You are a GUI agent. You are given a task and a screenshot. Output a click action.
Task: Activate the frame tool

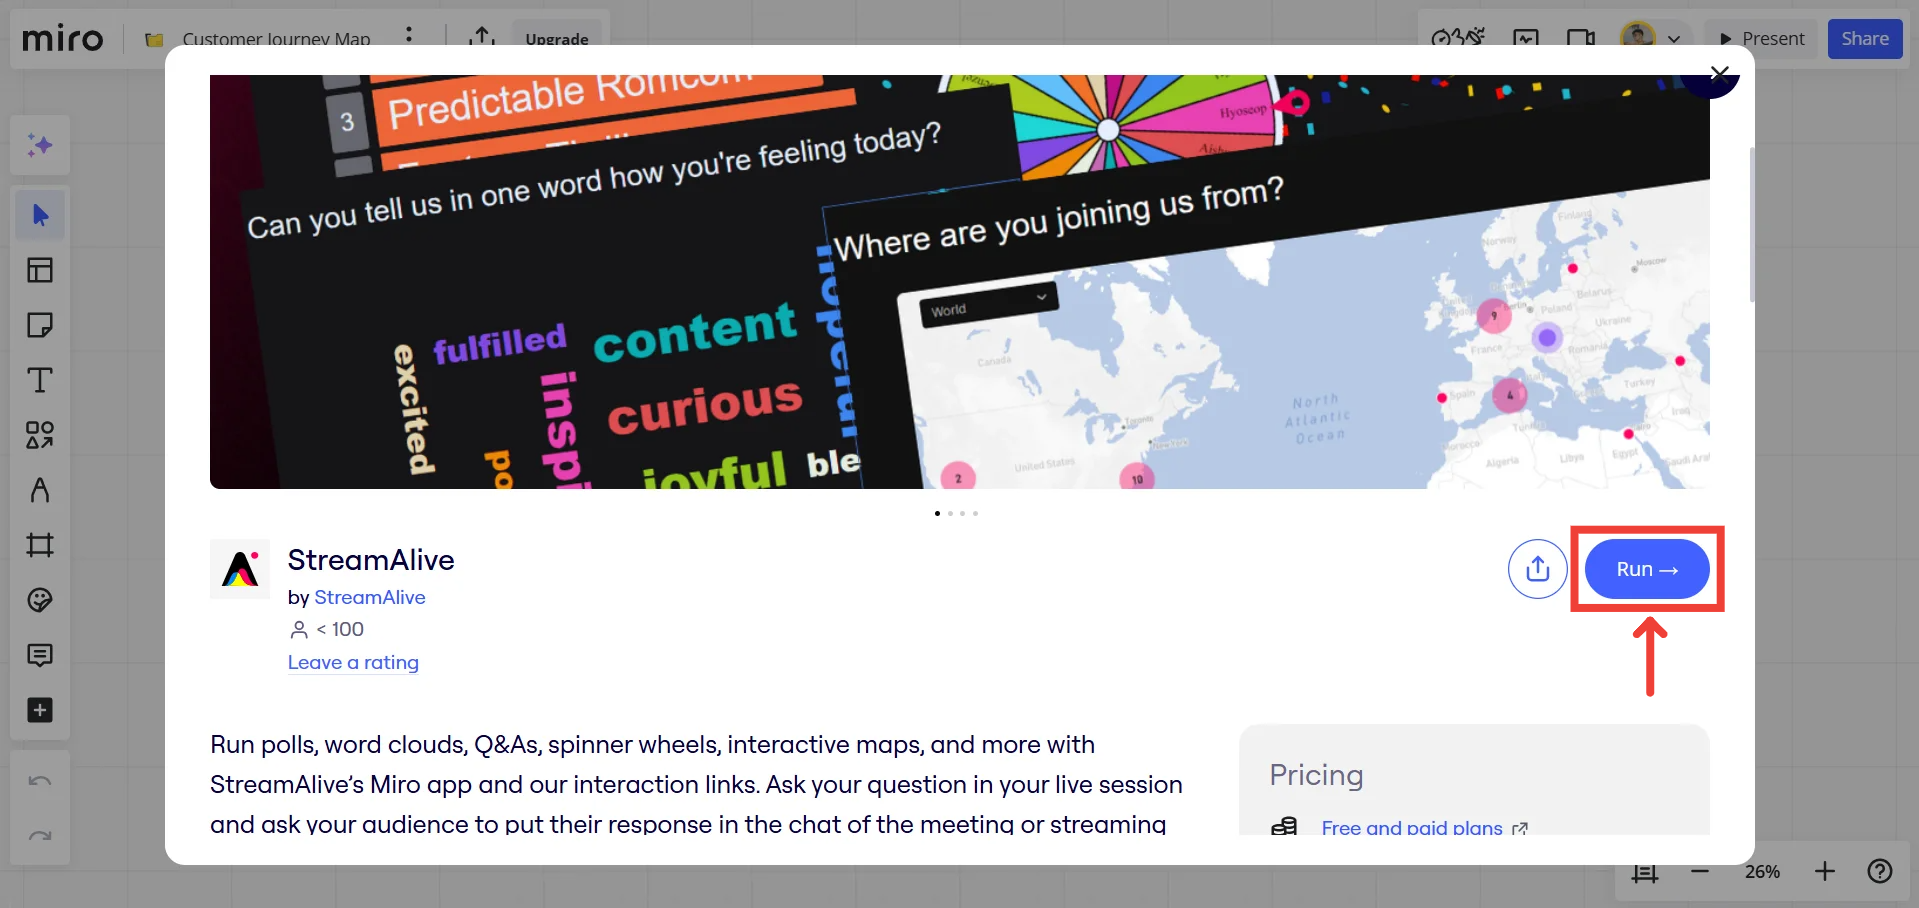(x=40, y=545)
